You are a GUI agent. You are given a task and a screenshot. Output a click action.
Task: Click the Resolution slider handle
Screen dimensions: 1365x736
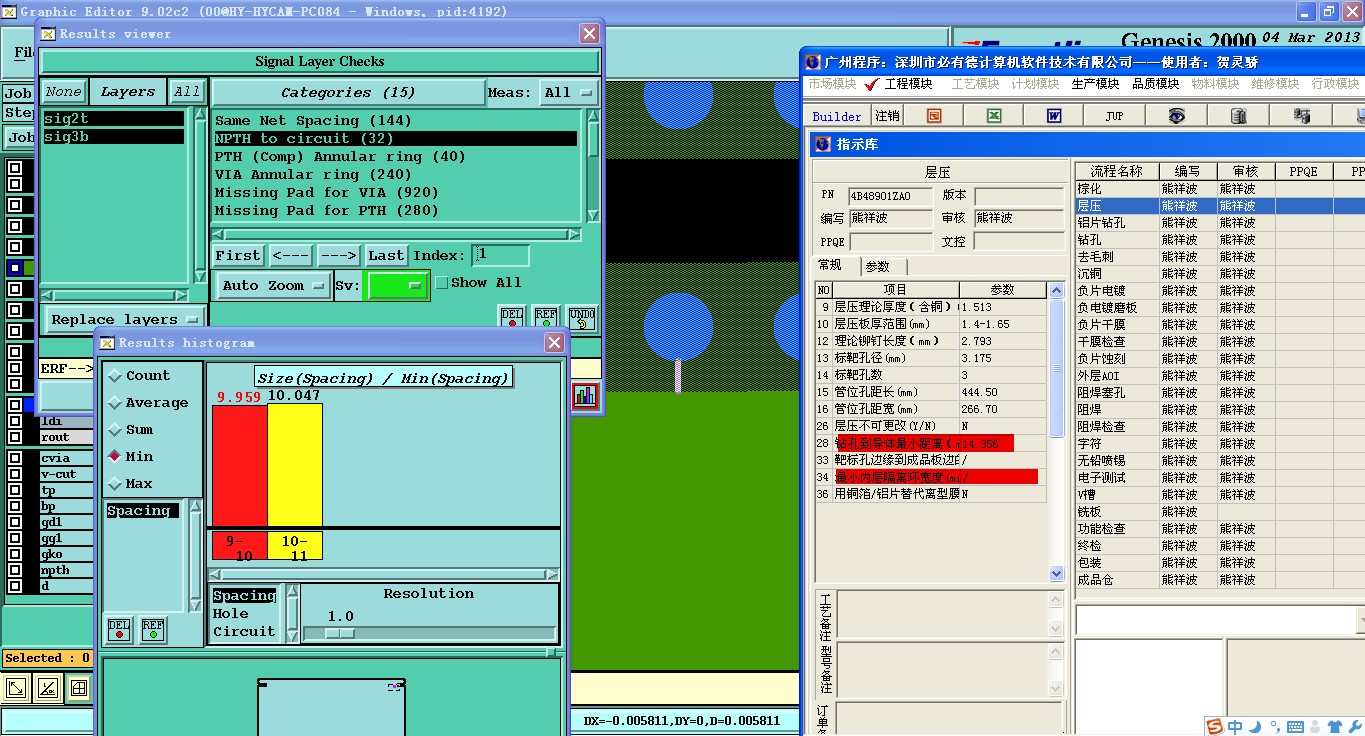340,633
